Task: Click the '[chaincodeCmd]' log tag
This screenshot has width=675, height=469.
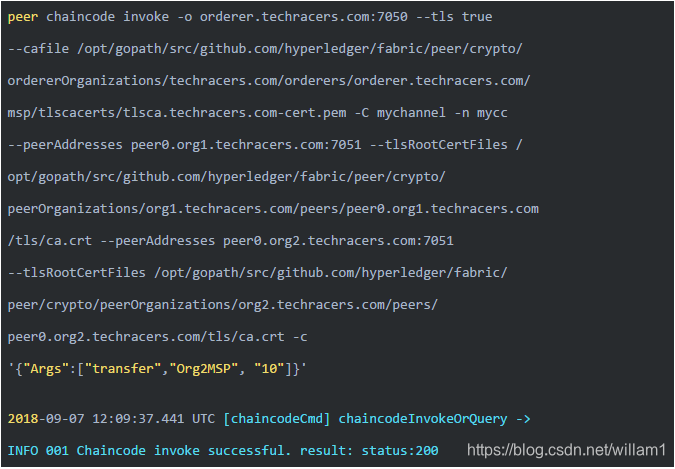Action: point(276,419)
